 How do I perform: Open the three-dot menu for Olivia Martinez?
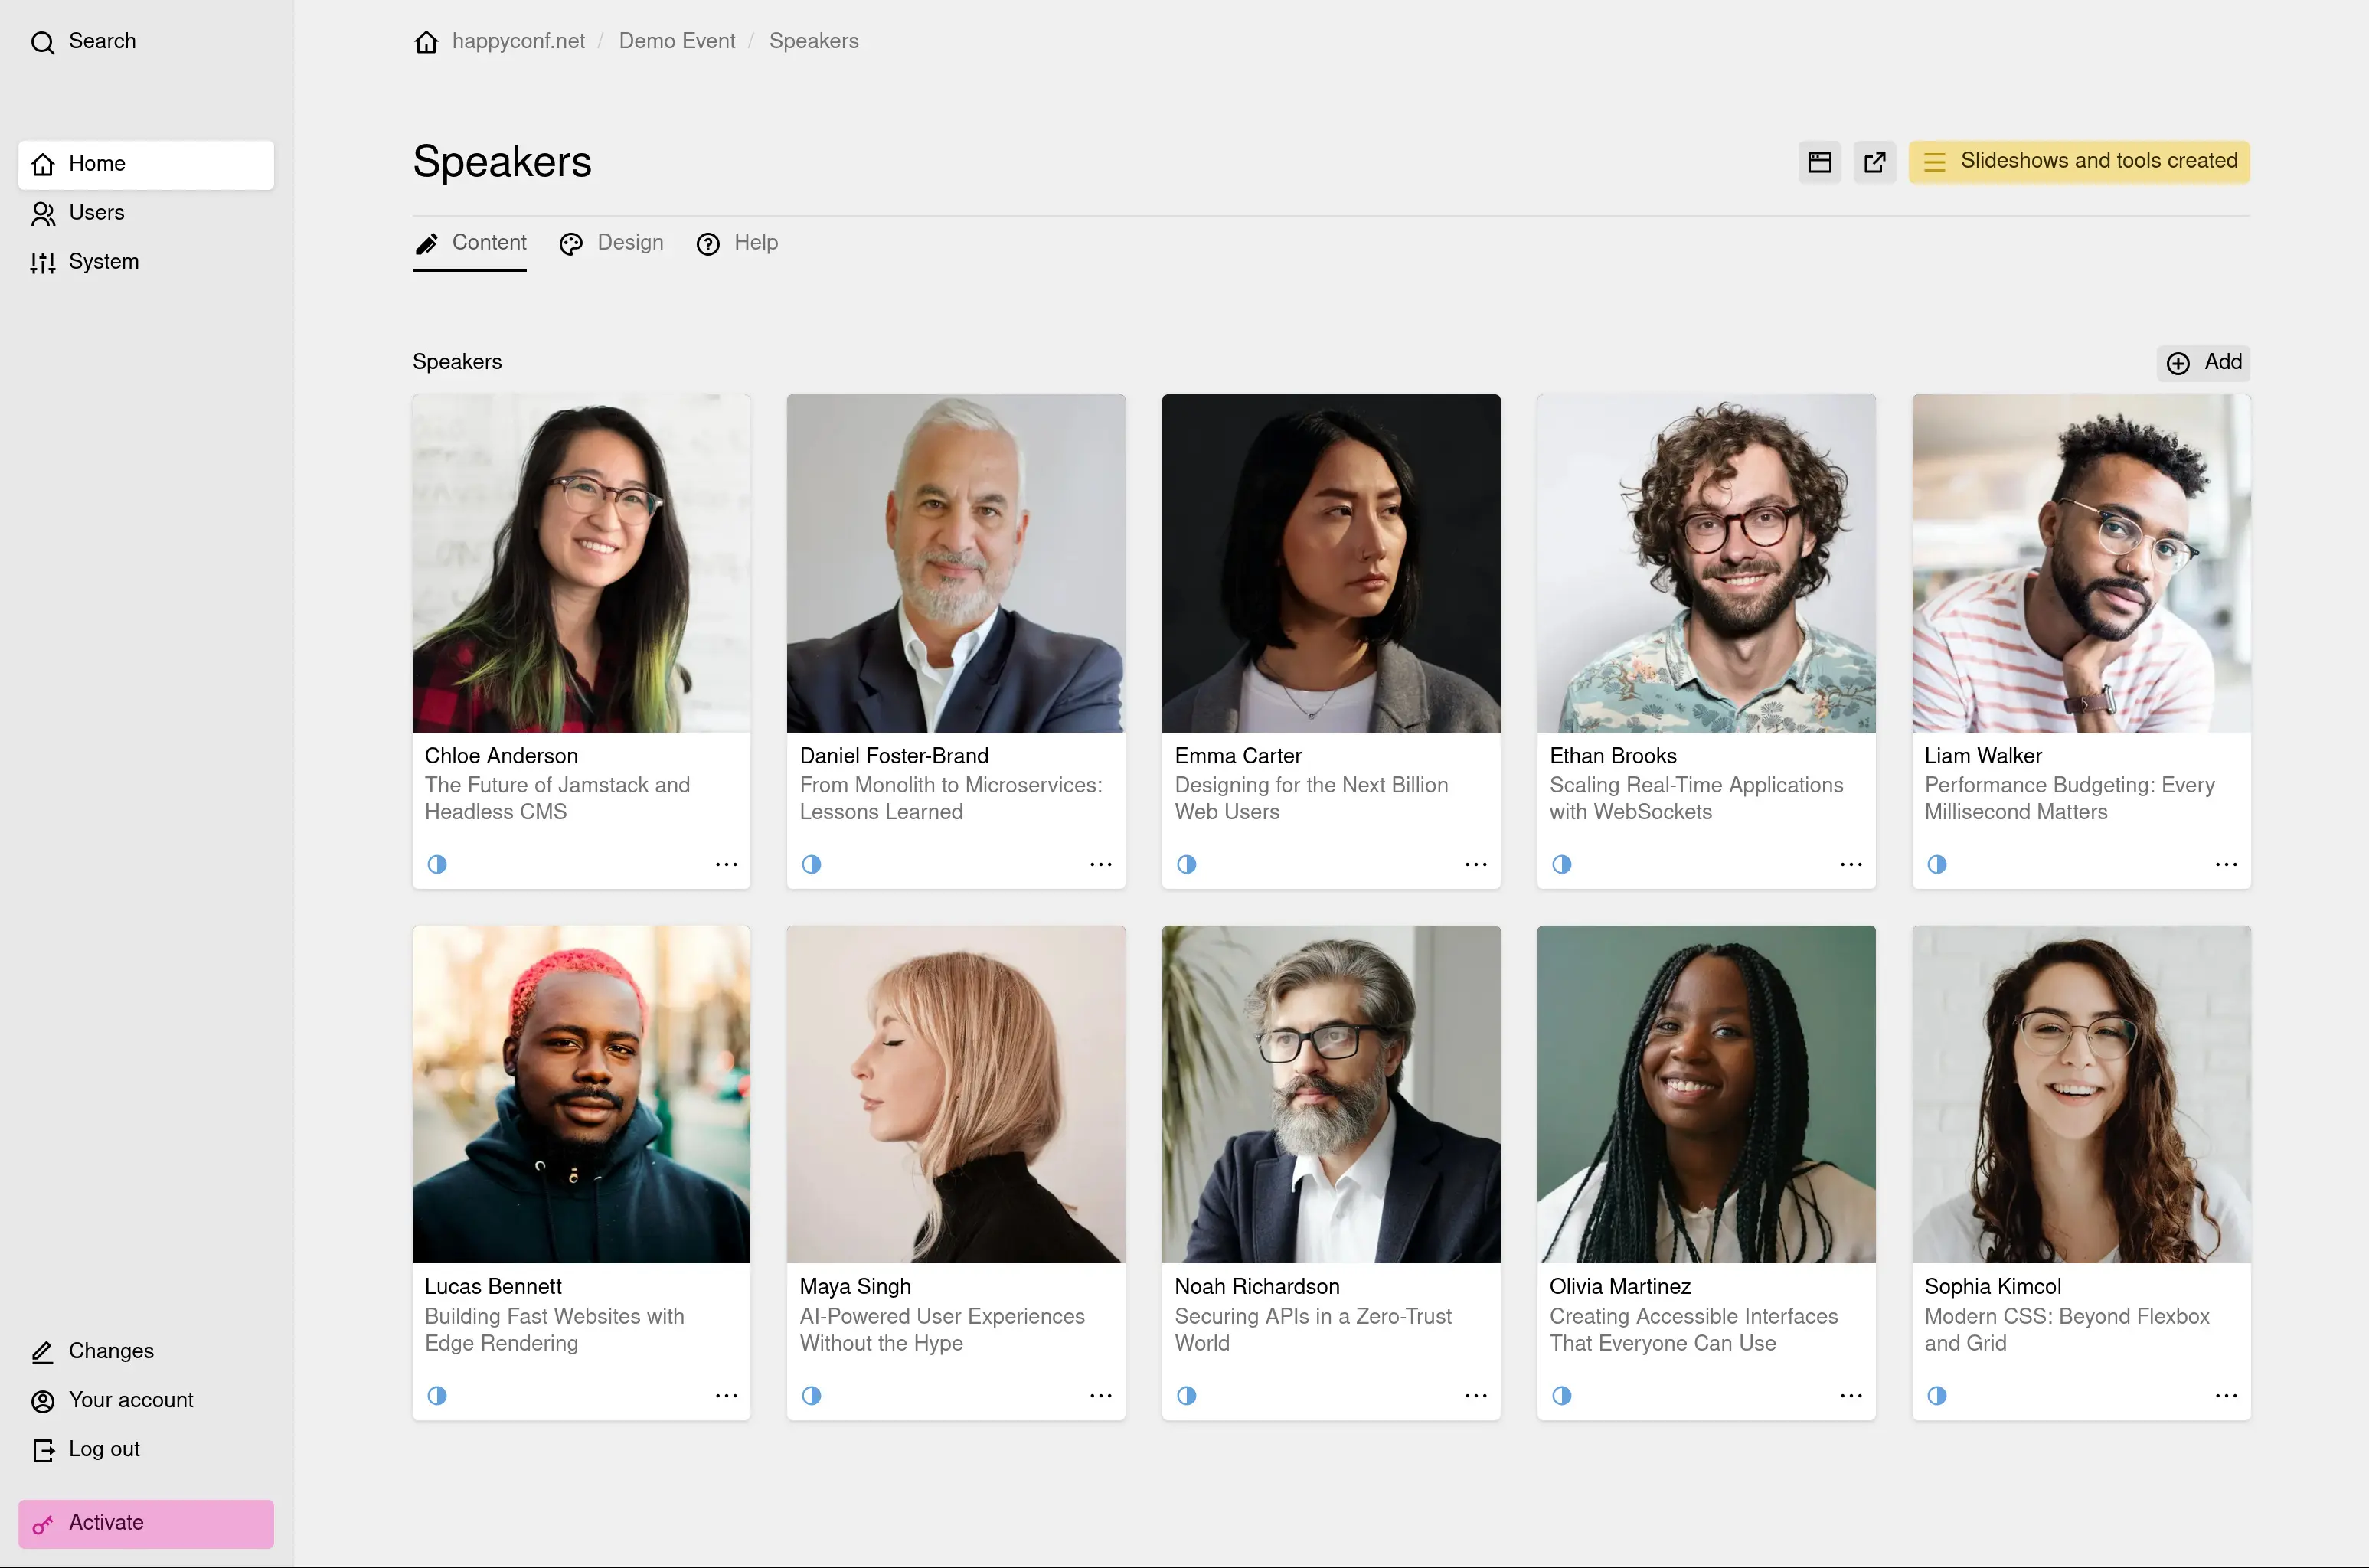(1850, 1395)
